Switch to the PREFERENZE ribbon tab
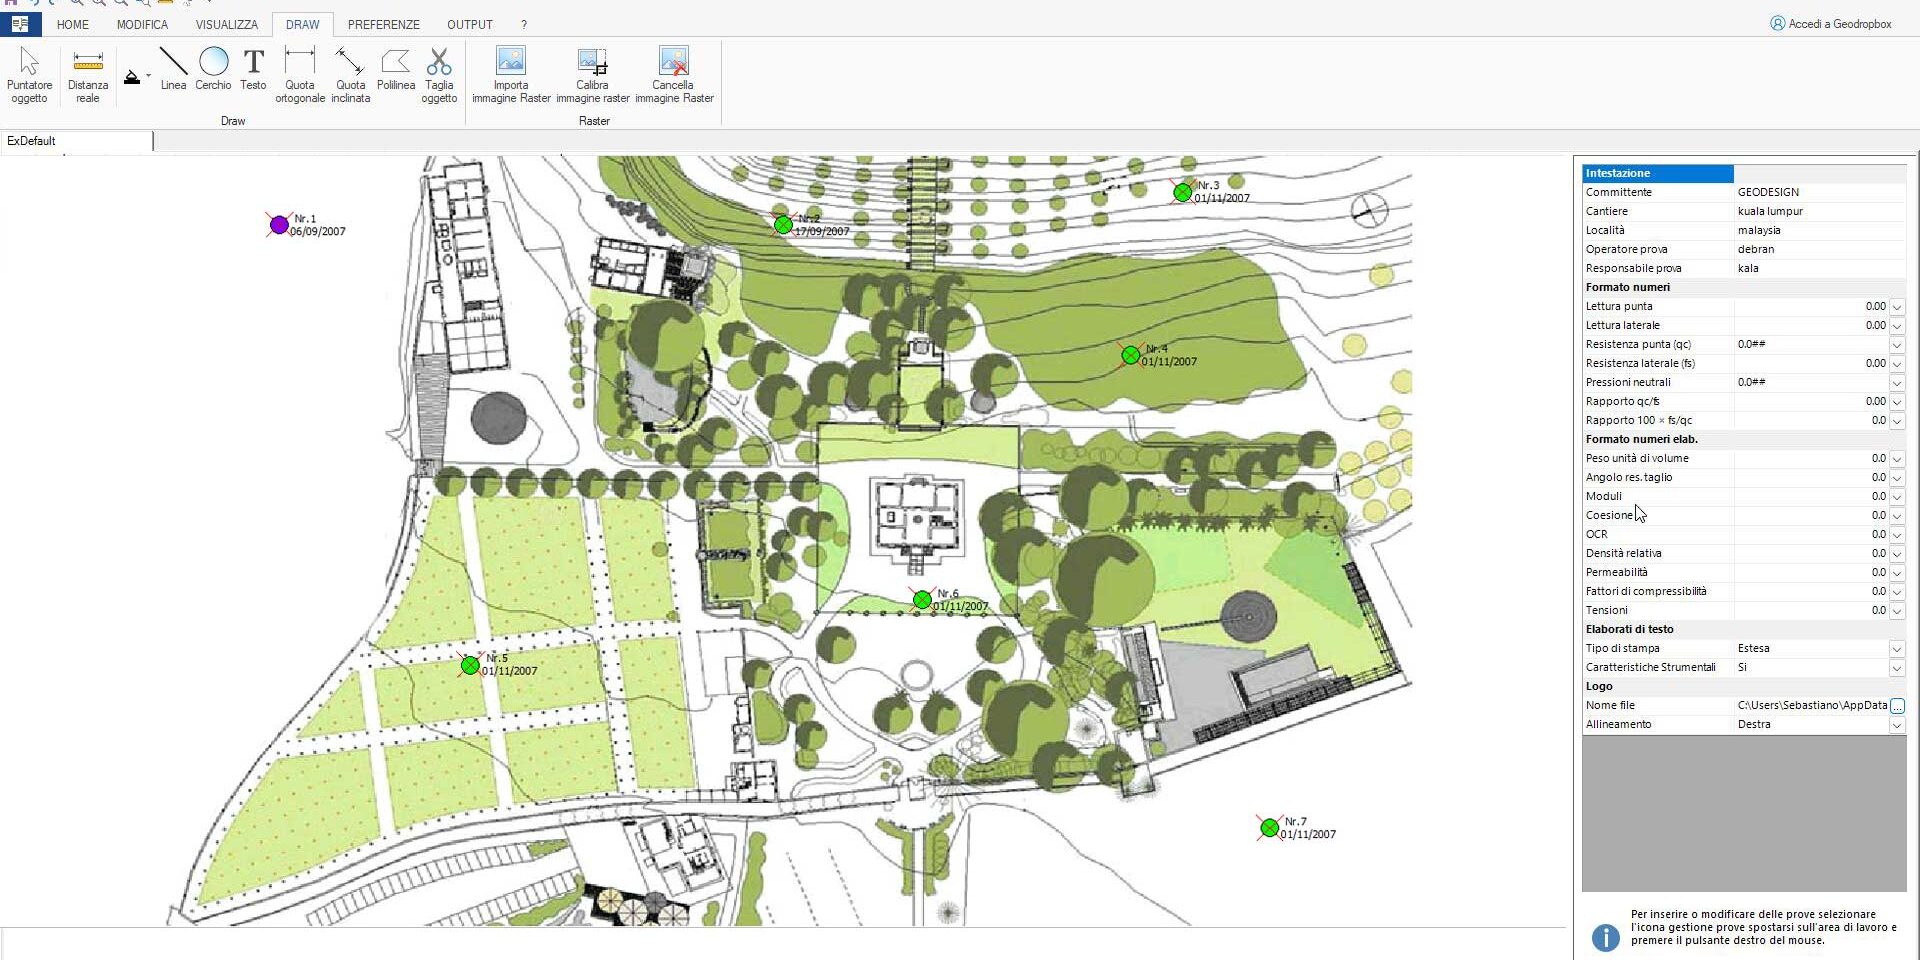Image resolution: width=1920 pixels, height=960 pixels. pos(383,24)
